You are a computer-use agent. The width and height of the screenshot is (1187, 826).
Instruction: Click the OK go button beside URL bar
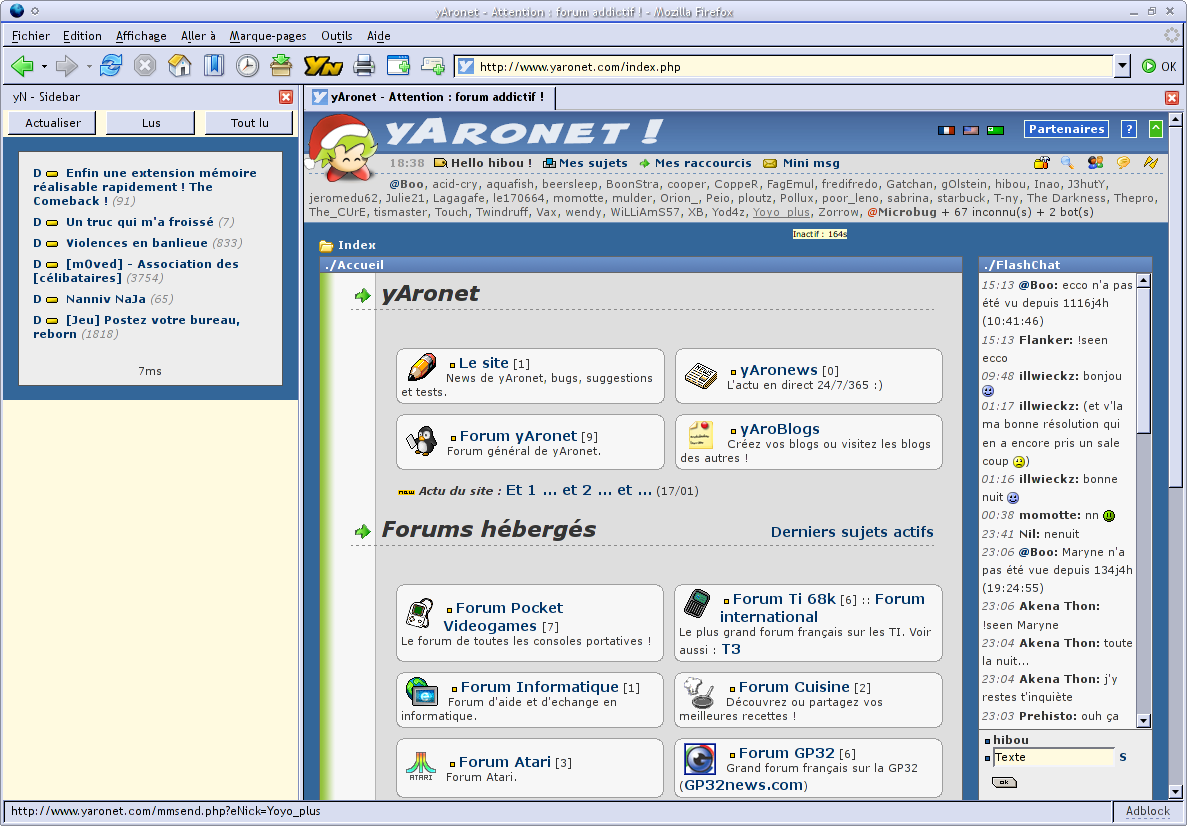coord(1160,67)
